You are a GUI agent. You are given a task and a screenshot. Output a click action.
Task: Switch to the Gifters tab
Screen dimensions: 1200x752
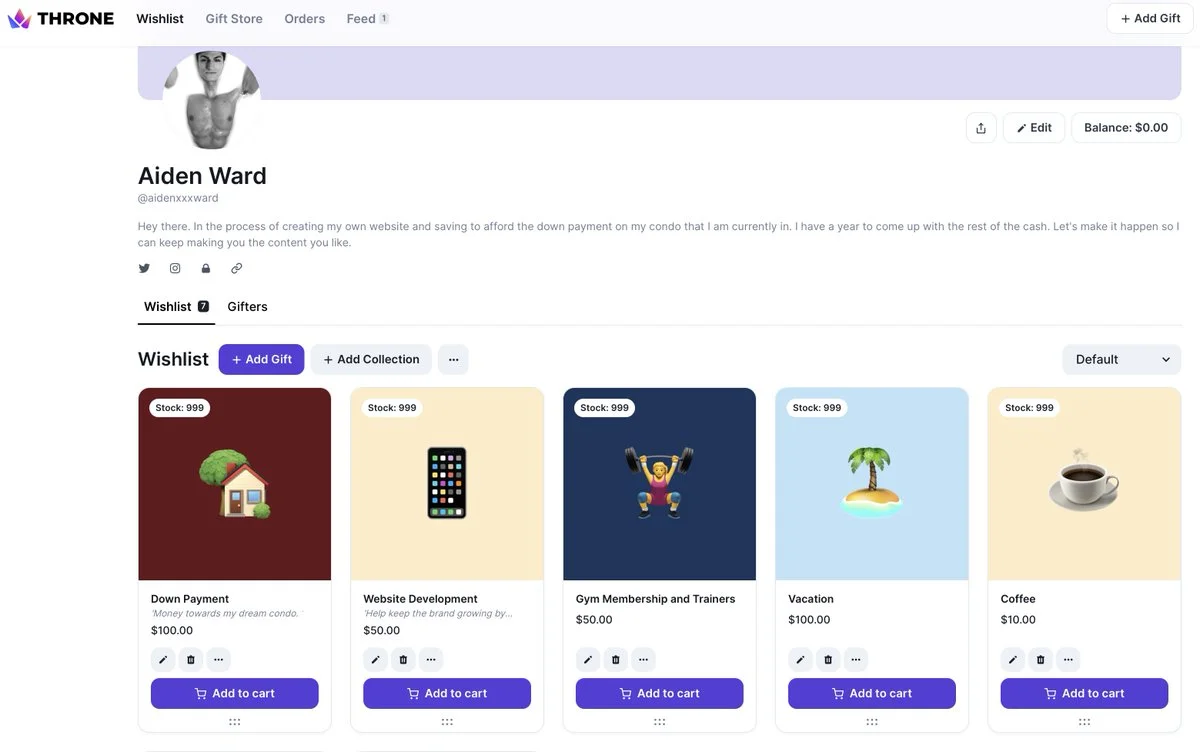[x=247, y=306]
